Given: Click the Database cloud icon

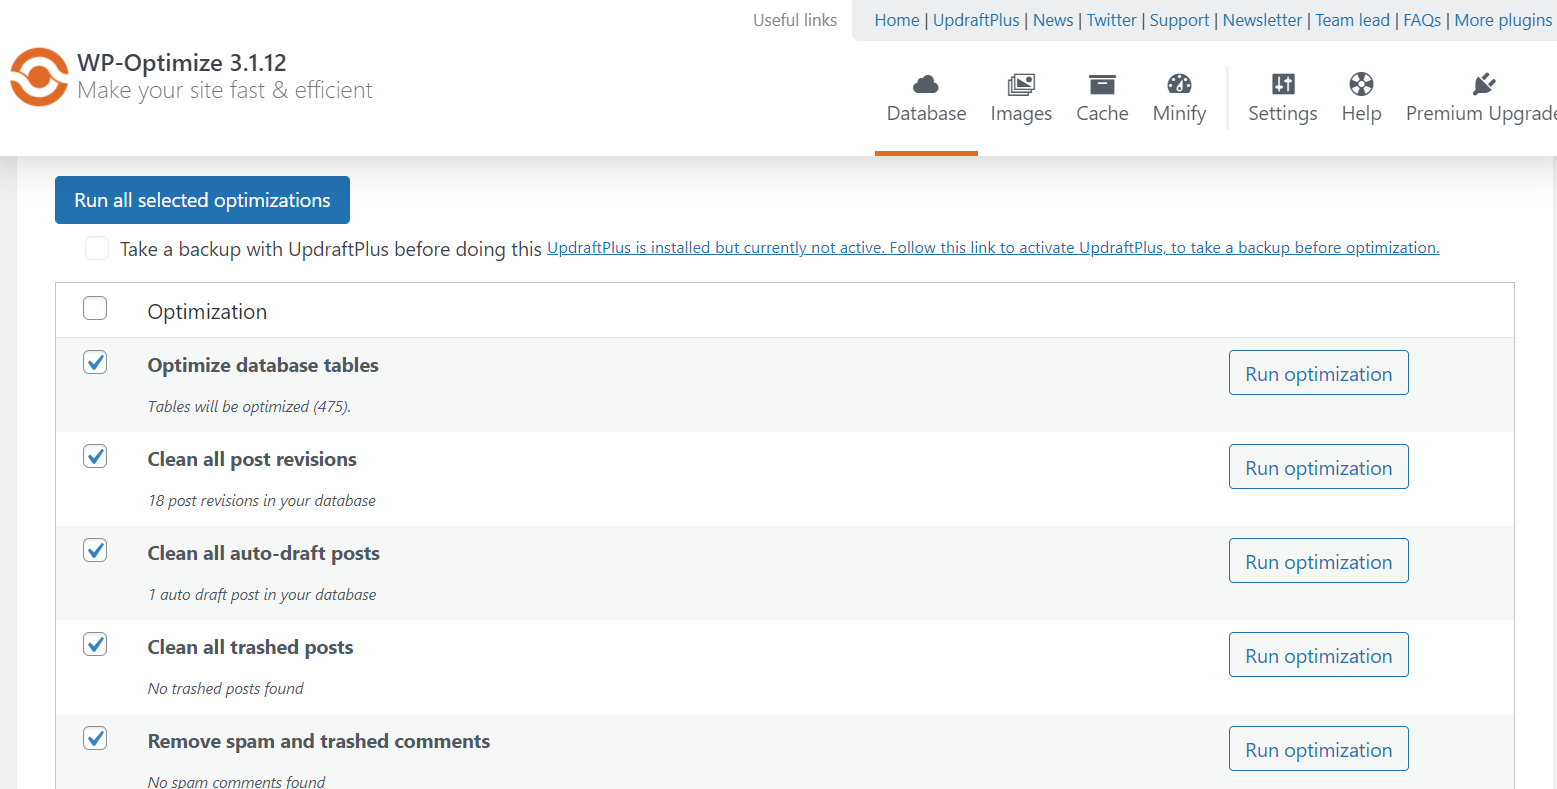Looking at the screenshot, I should coord(926,84).
